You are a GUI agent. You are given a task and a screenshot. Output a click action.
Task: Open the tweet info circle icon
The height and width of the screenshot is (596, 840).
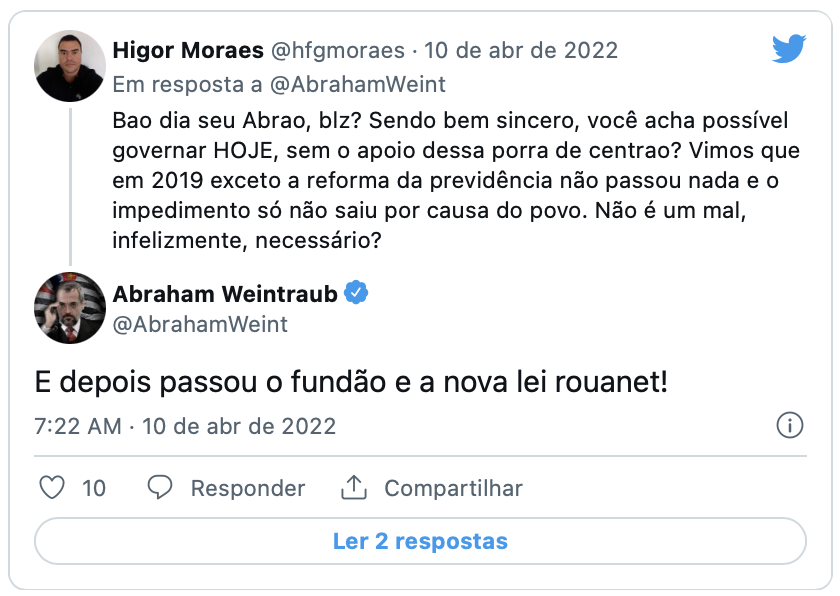tap(790, 426)
